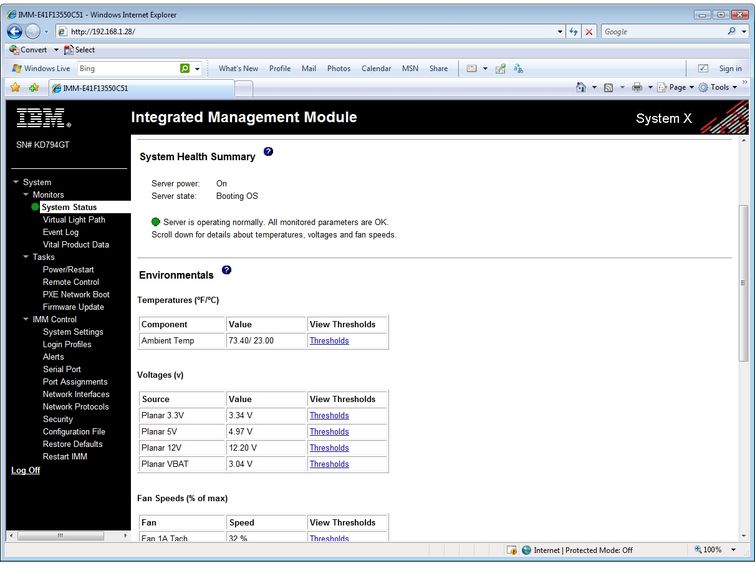755x566 pixels.
Task: Open the Tools dropdown menu
Action: (x=719, y=88)
